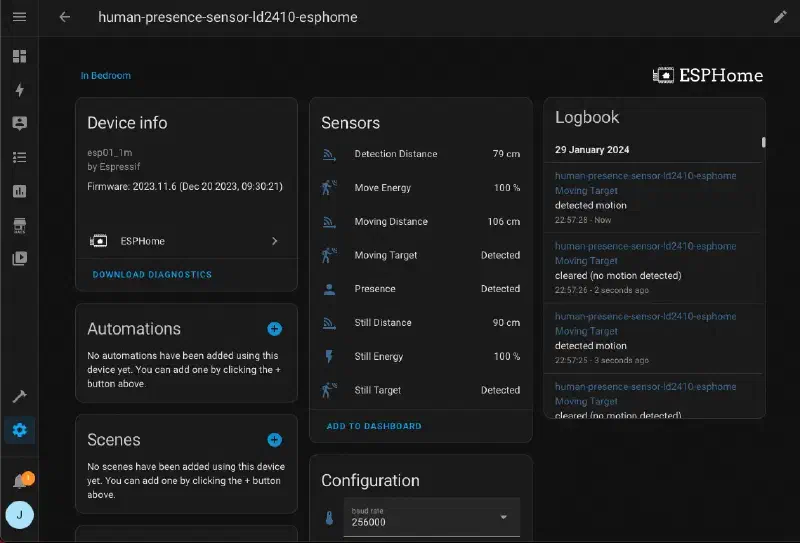Click the Detection Distance sensor icon
This screenshot has height=543, width=800.
point(329,154)
